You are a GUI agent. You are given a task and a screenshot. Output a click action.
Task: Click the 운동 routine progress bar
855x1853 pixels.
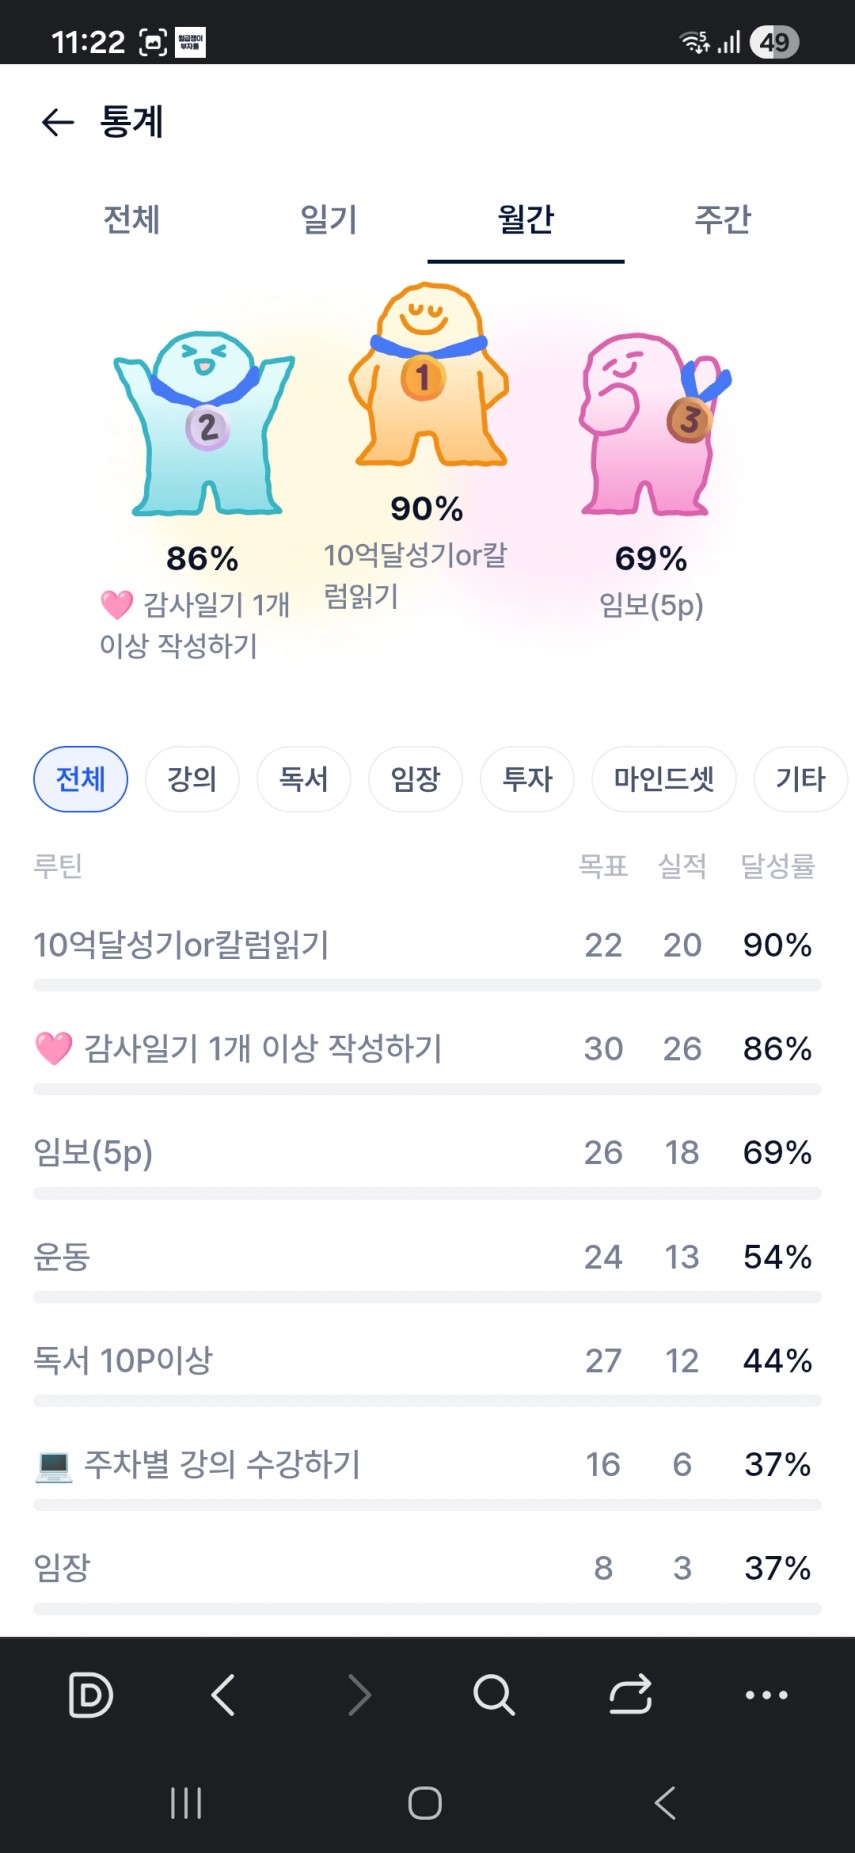pyautogui.click(x=427, y=1297)
